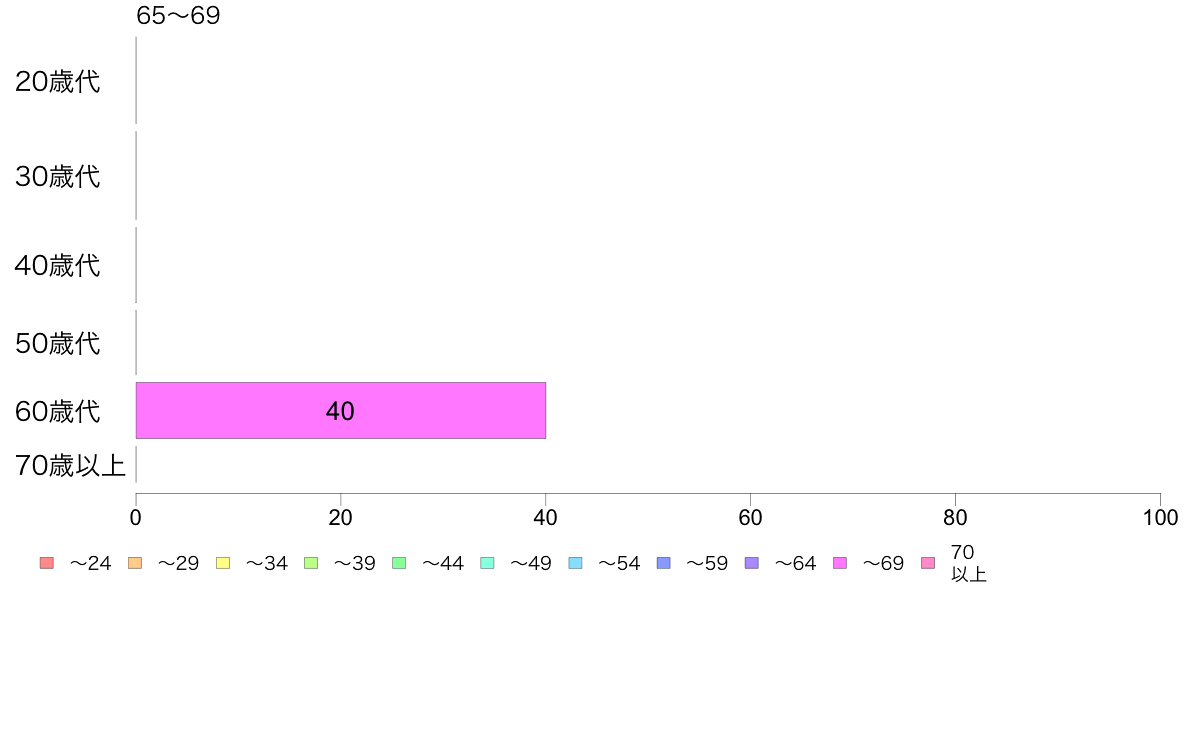This screenshot has height=736, width=1188.
Task: Select the sky blue ～54 legend swatch
Action: pos(575,563)
